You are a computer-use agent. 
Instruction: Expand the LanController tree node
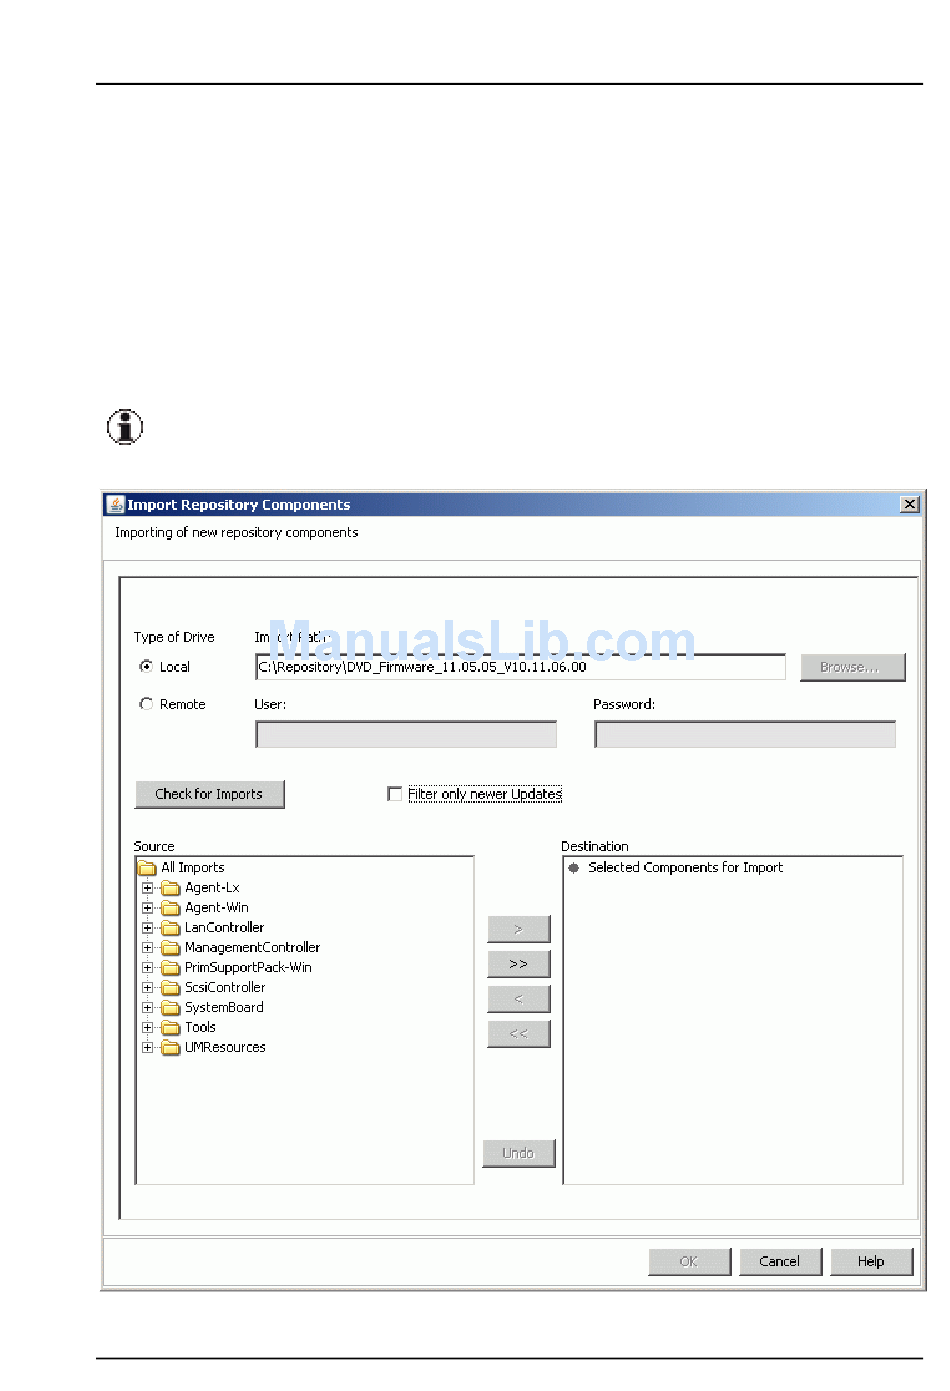click(x=148, y=928)
